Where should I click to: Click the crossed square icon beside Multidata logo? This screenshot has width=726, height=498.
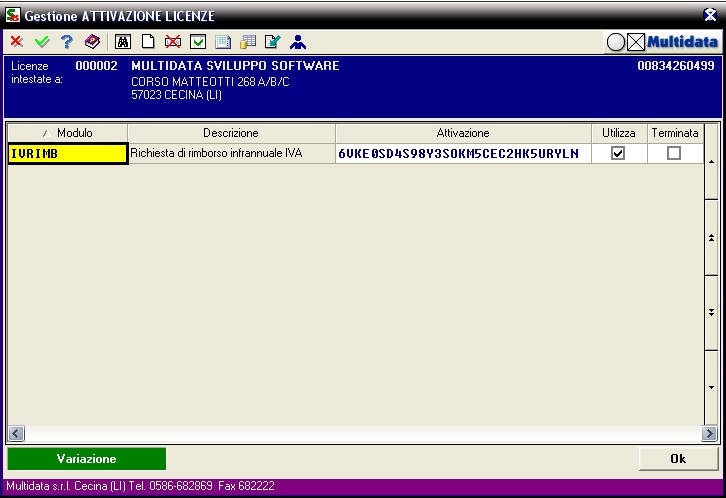pyautogui.click(x=636, y=42)
